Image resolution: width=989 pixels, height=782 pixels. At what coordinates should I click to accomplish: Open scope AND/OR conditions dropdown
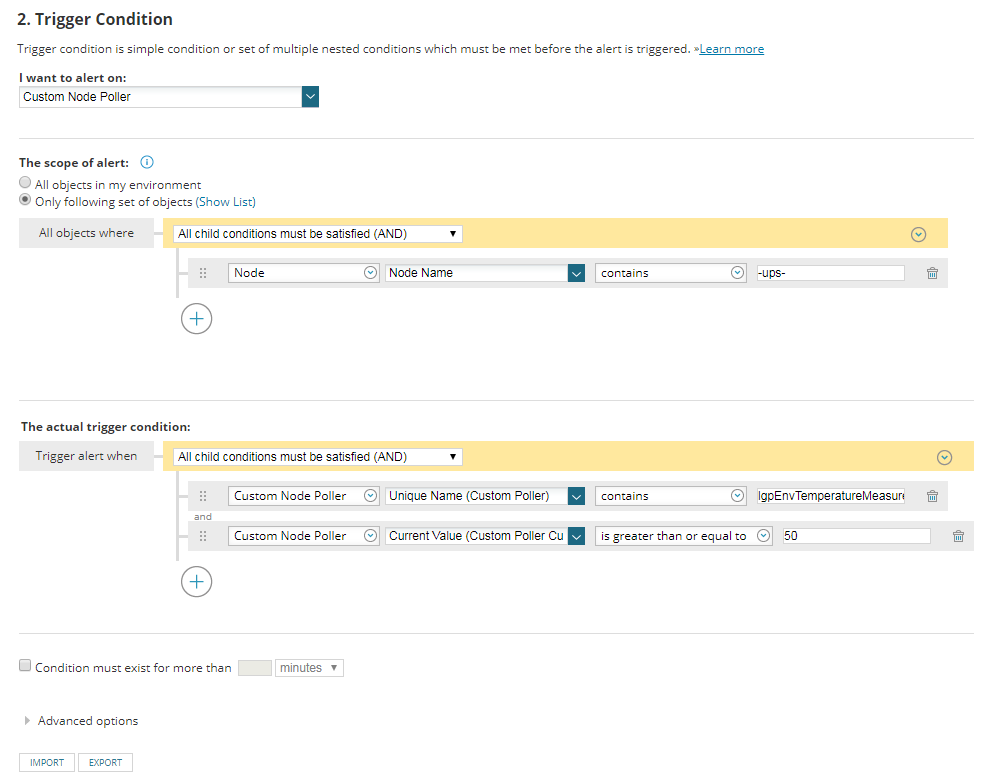(x=317, y=234)
